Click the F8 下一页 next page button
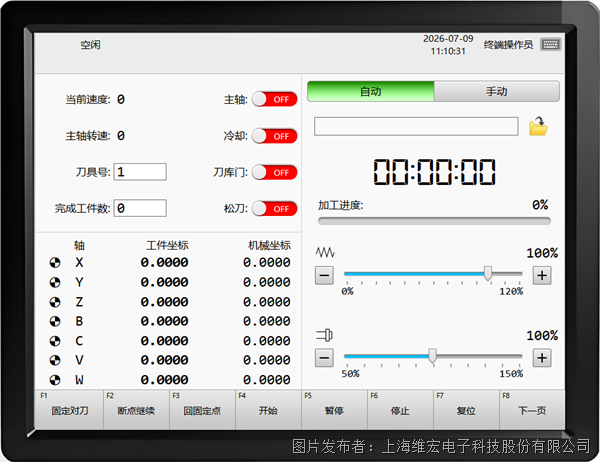 coord(532,409)
